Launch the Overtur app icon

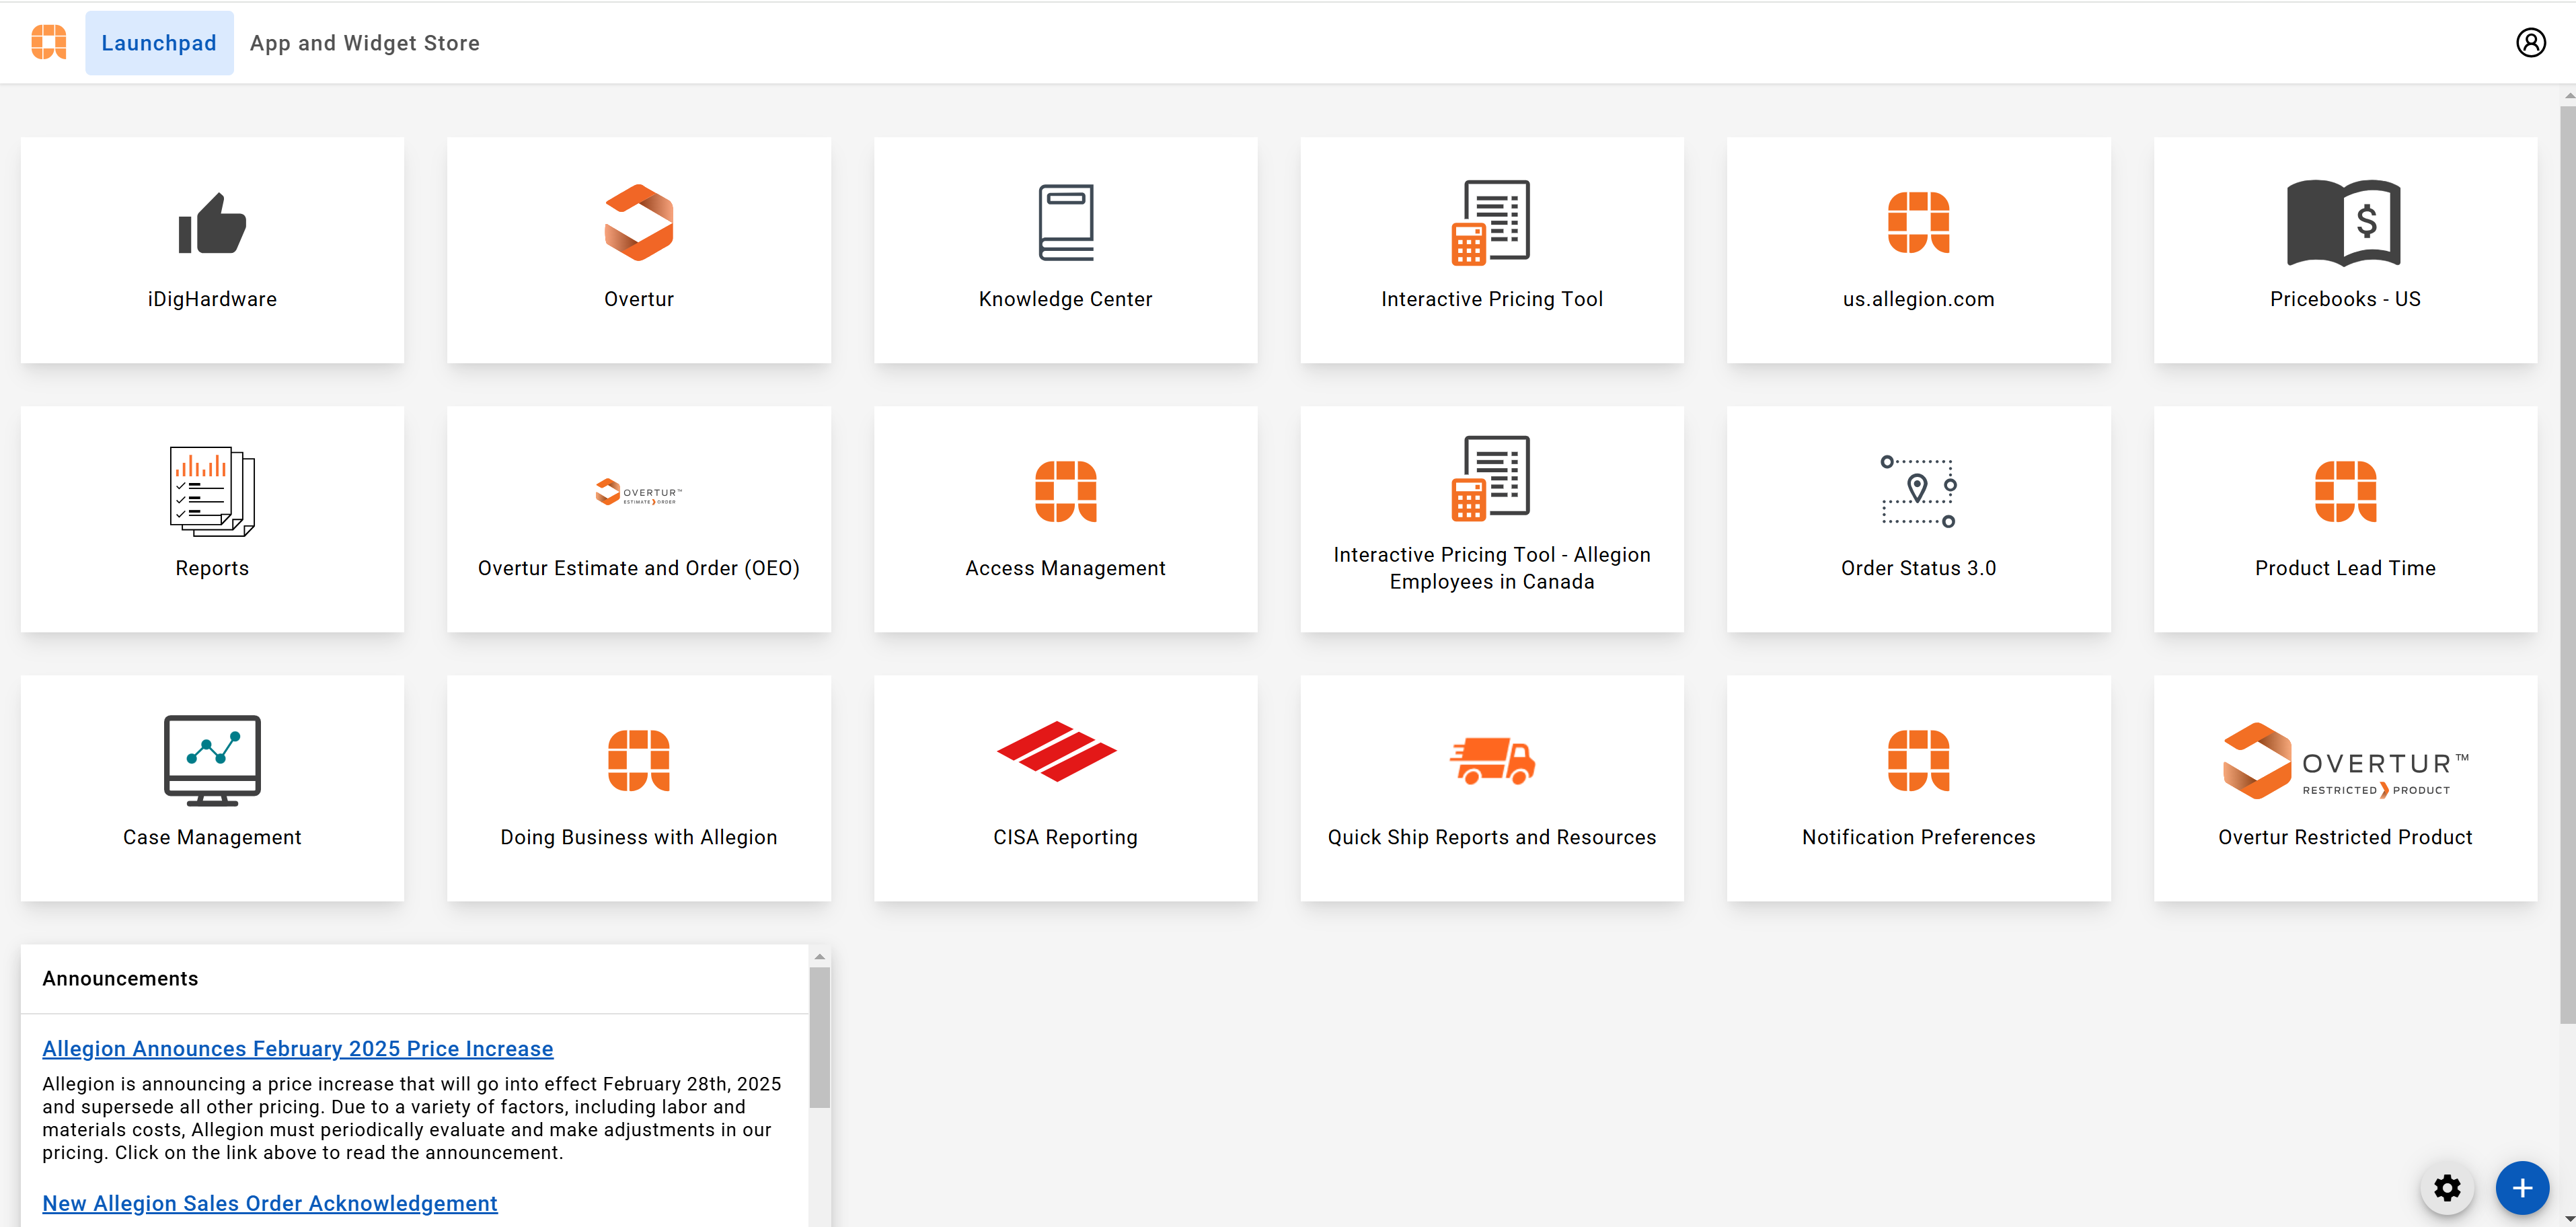point(638,223)
